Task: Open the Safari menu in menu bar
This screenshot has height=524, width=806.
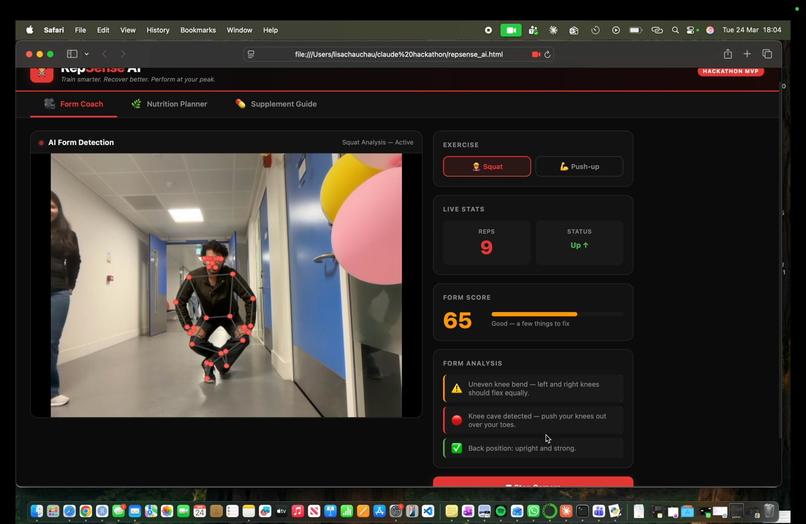Action: [54, 30]
